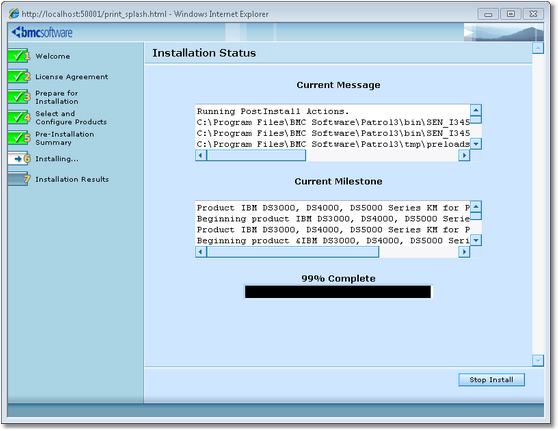Click horizontal scrollbar thumb in Current Message box

[256, 155]
